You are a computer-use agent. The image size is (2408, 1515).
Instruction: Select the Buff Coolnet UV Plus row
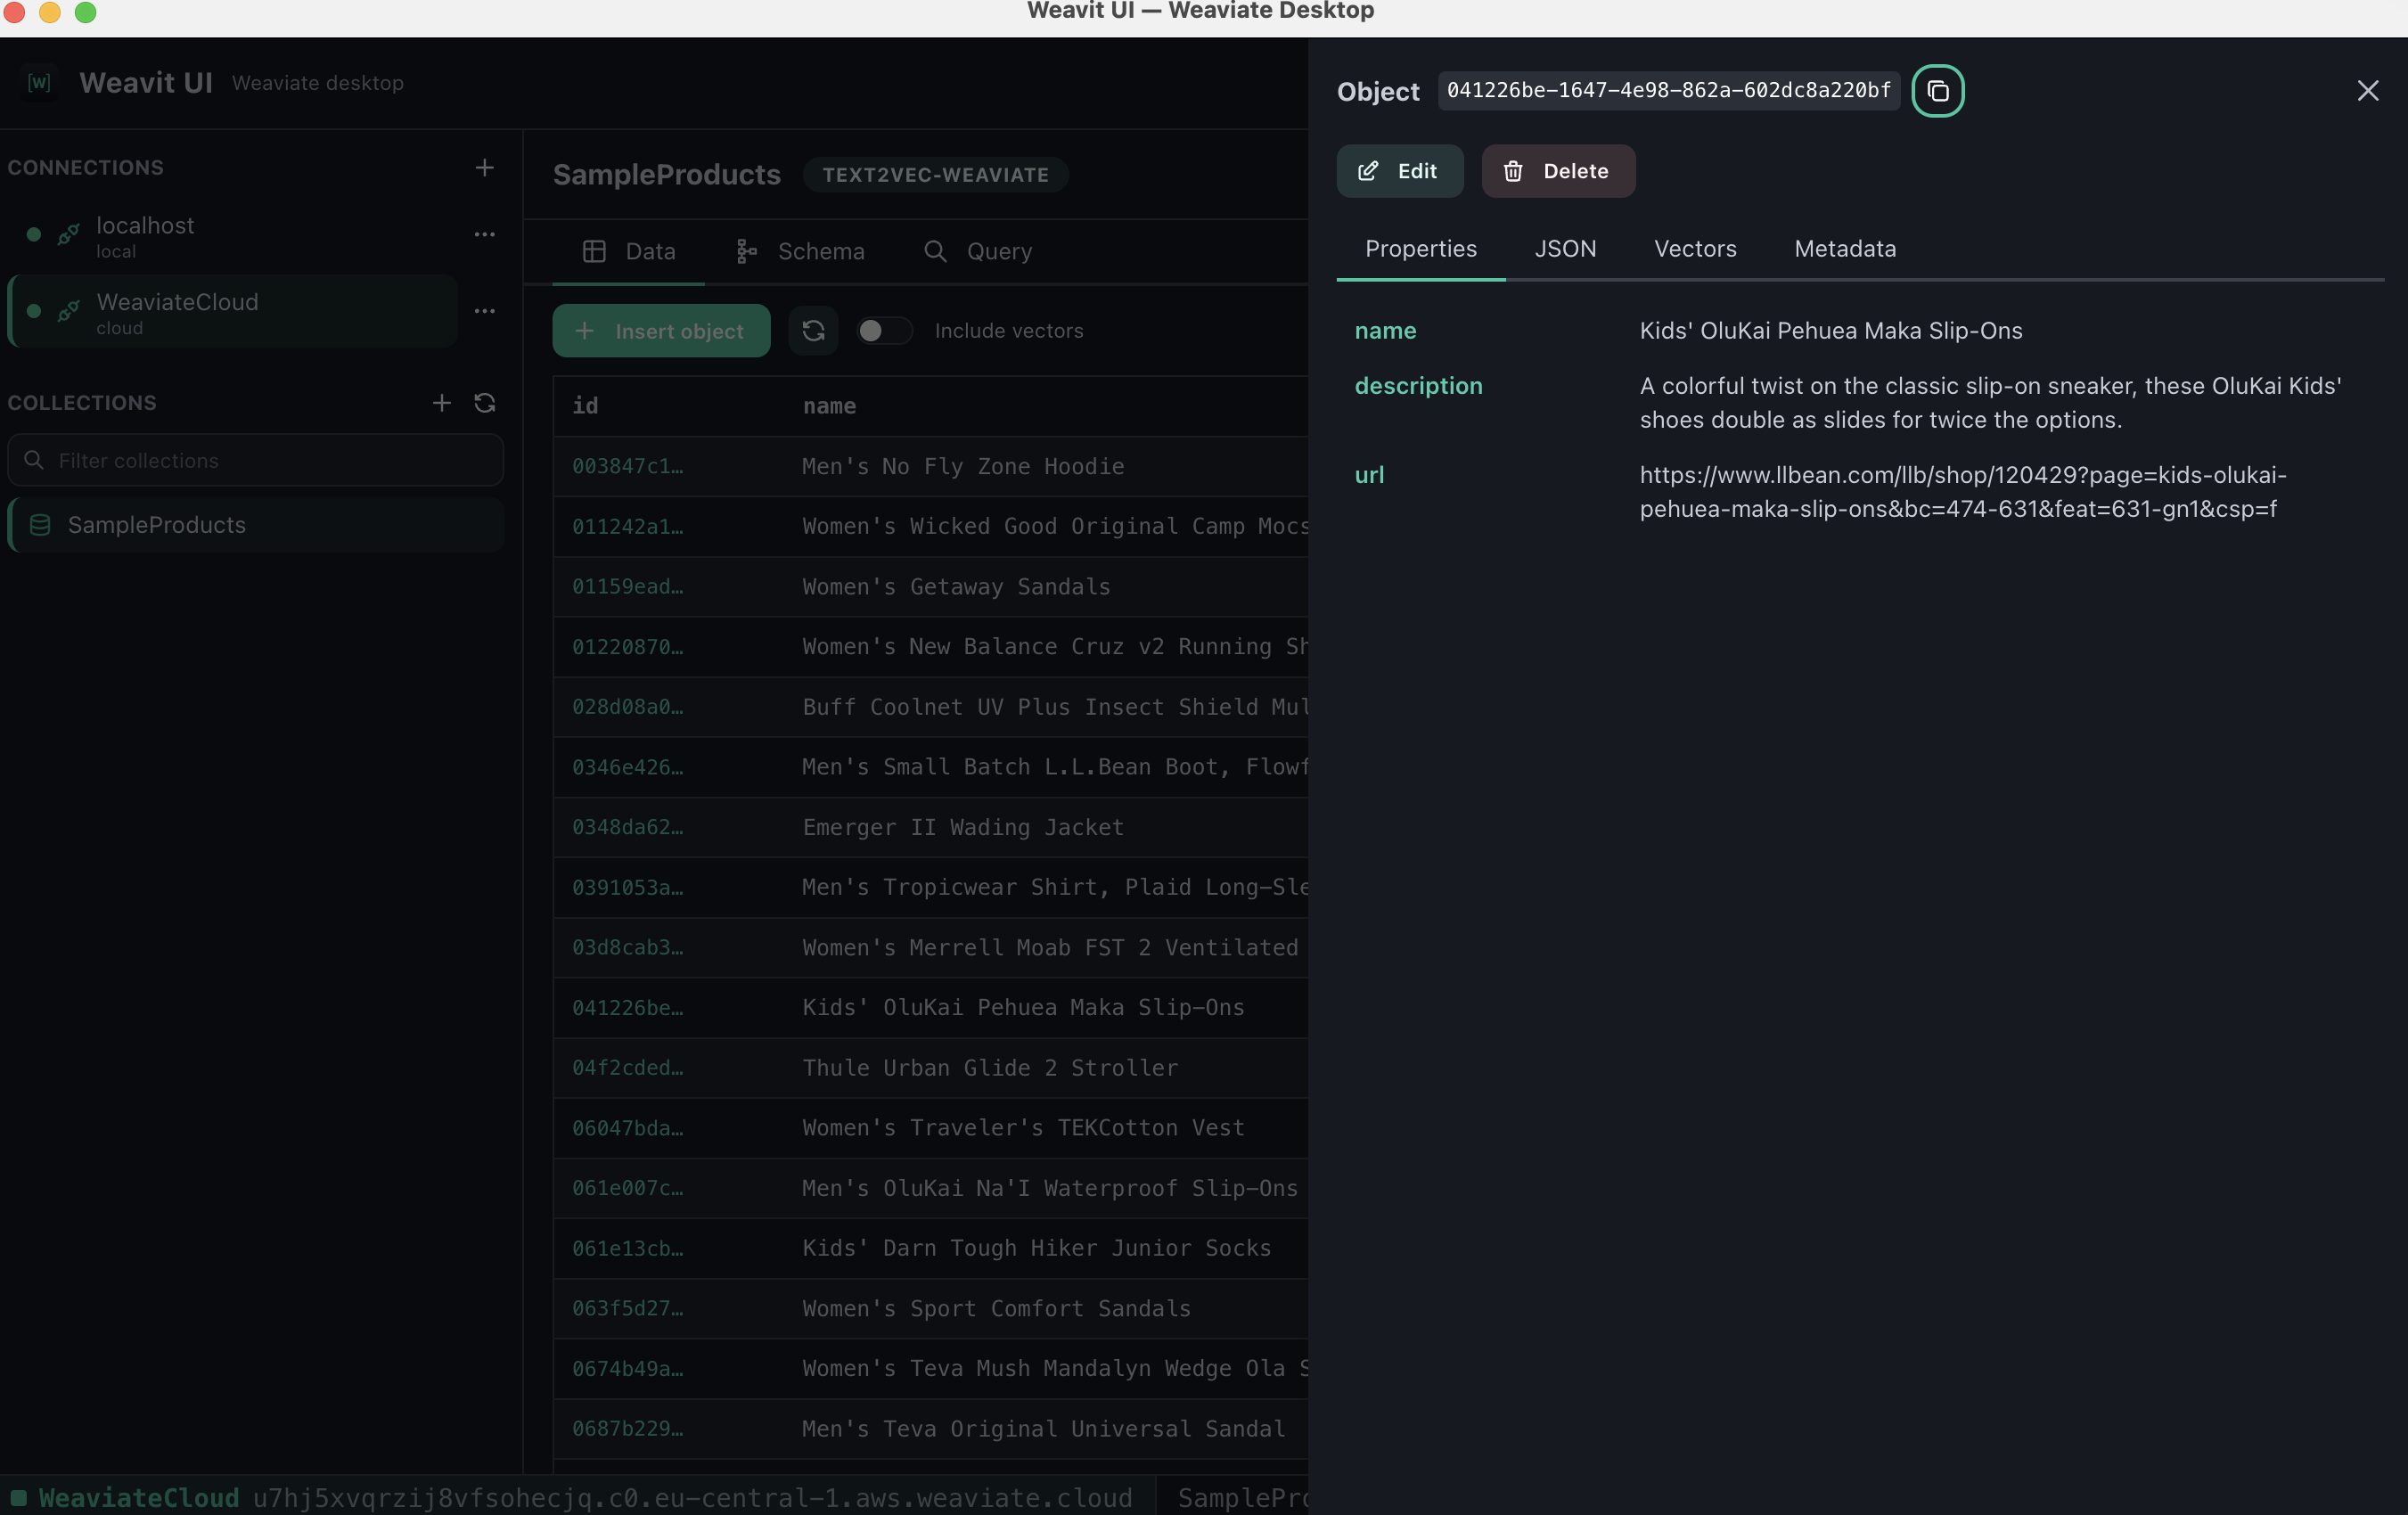(930, 707)
